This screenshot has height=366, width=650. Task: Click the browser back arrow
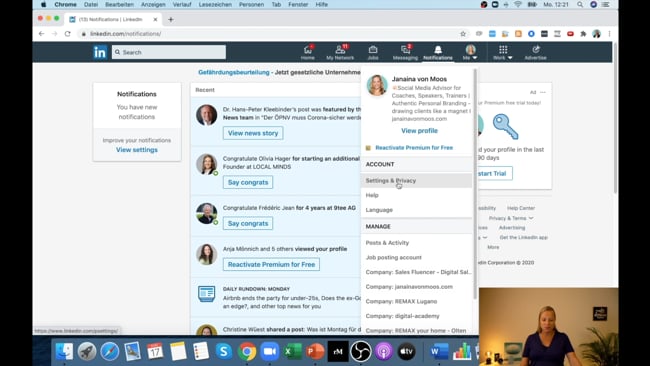[41, 34]
